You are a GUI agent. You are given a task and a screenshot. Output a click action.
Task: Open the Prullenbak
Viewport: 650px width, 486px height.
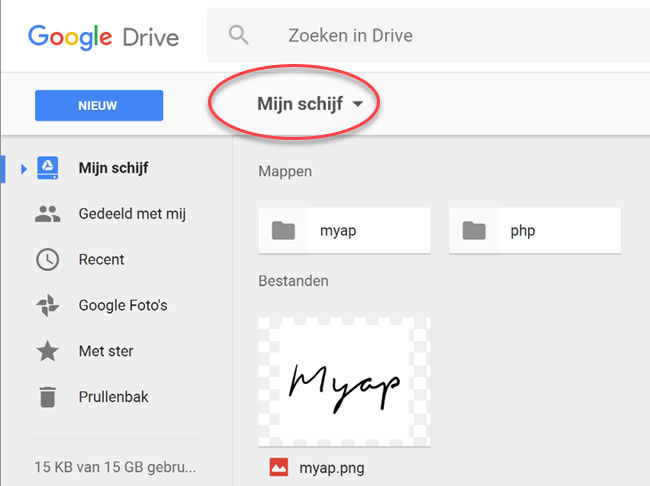click(114, 397)
